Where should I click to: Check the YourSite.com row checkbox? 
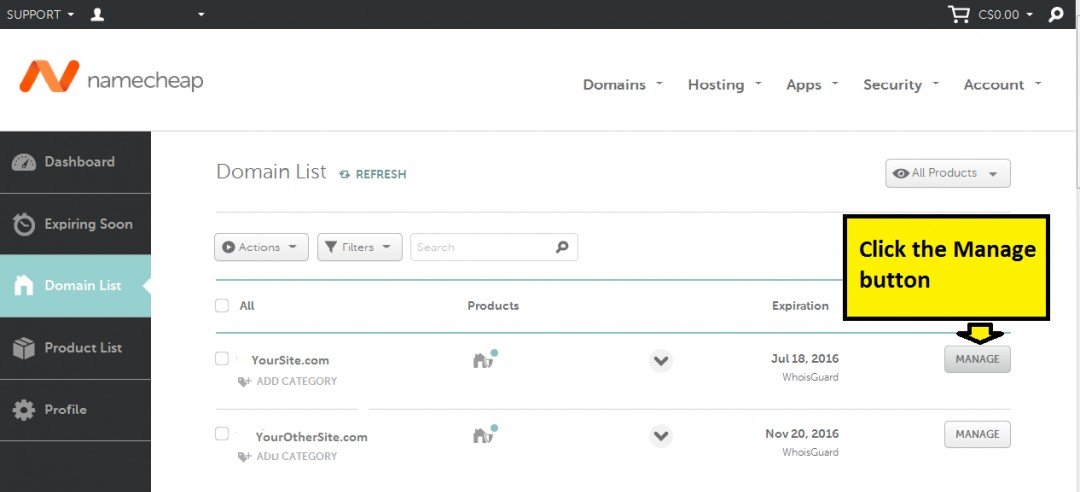point(222,359)
